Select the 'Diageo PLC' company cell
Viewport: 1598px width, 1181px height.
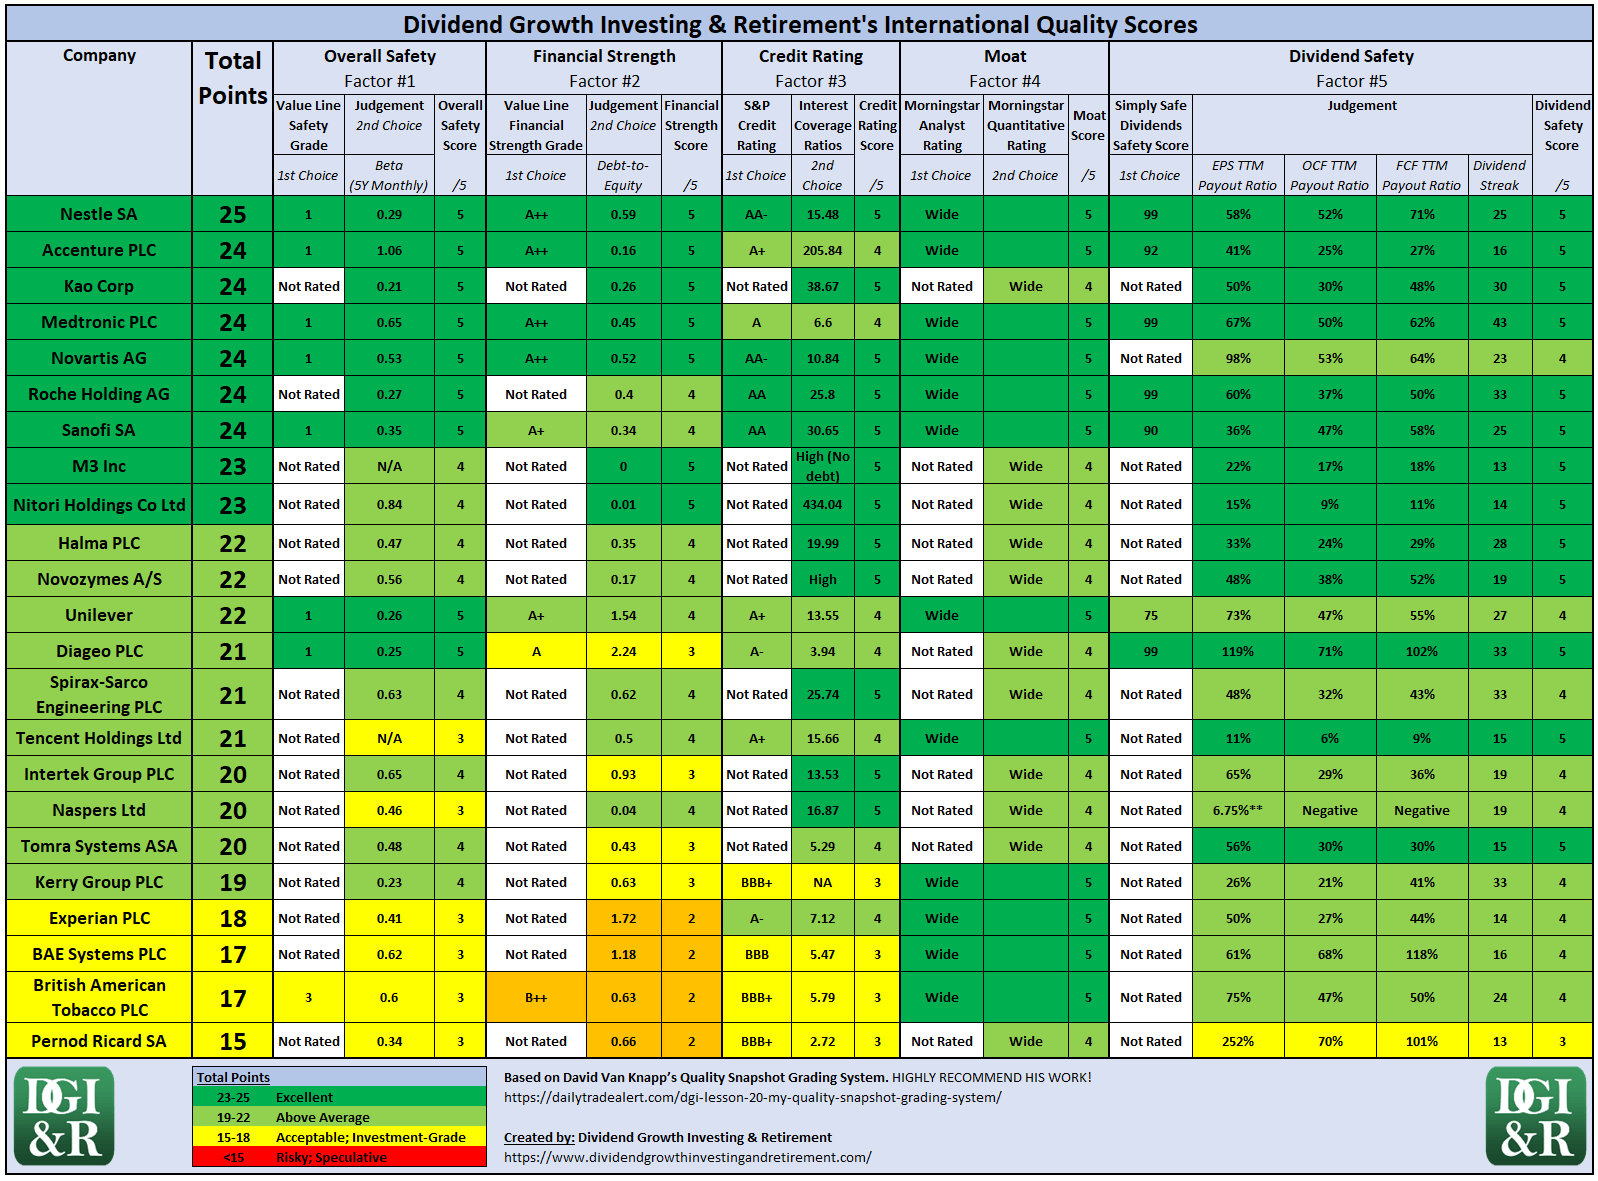pyautogui.click(x=99, y=651)
